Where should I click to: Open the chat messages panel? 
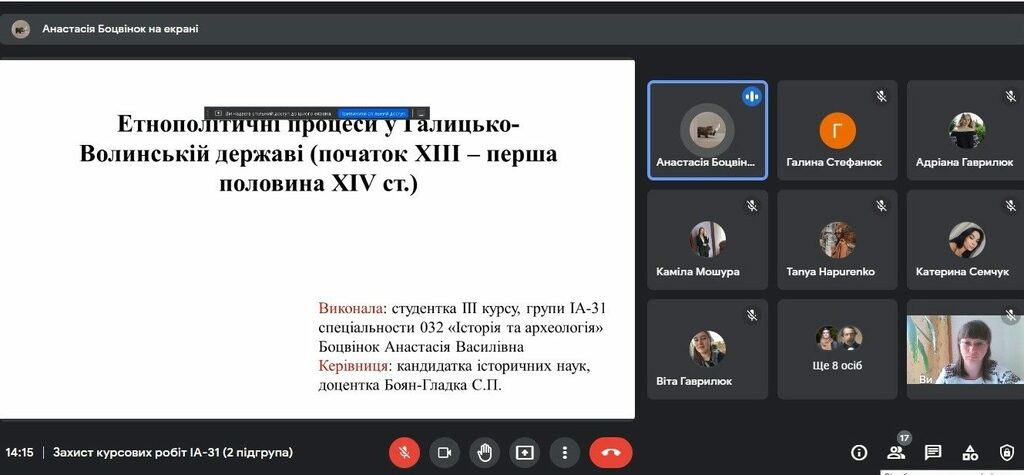click(x=932, y=452)
